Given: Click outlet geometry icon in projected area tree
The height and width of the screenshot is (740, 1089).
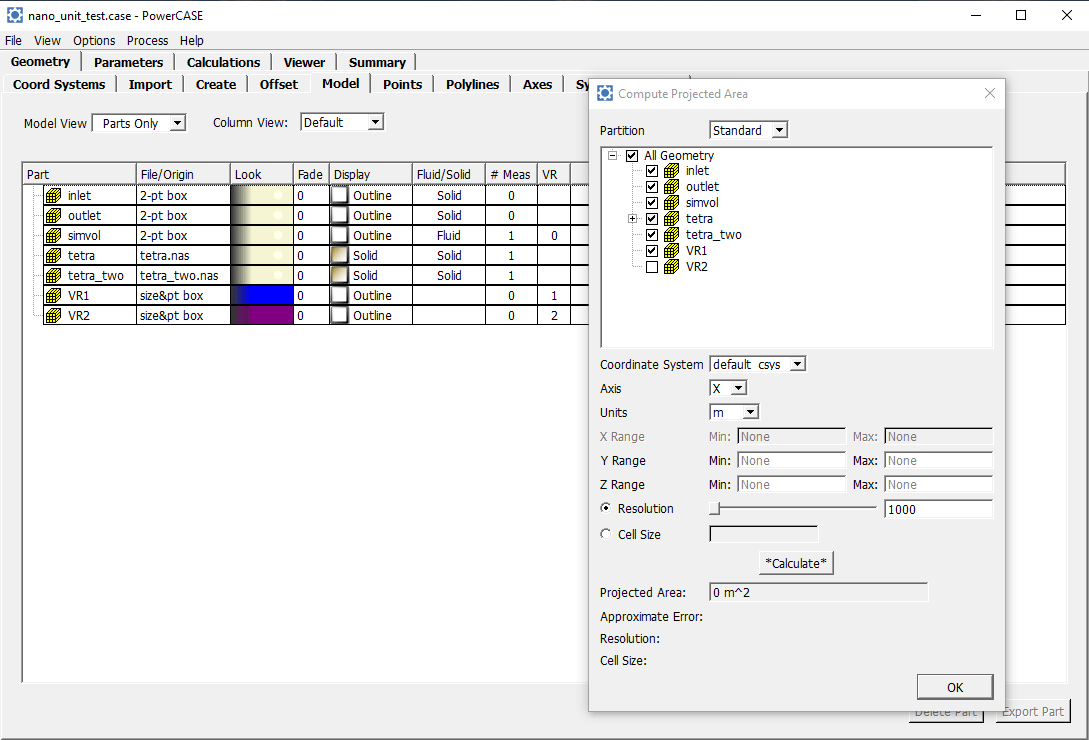Looking at the screenshot, I should pos(671,187).
